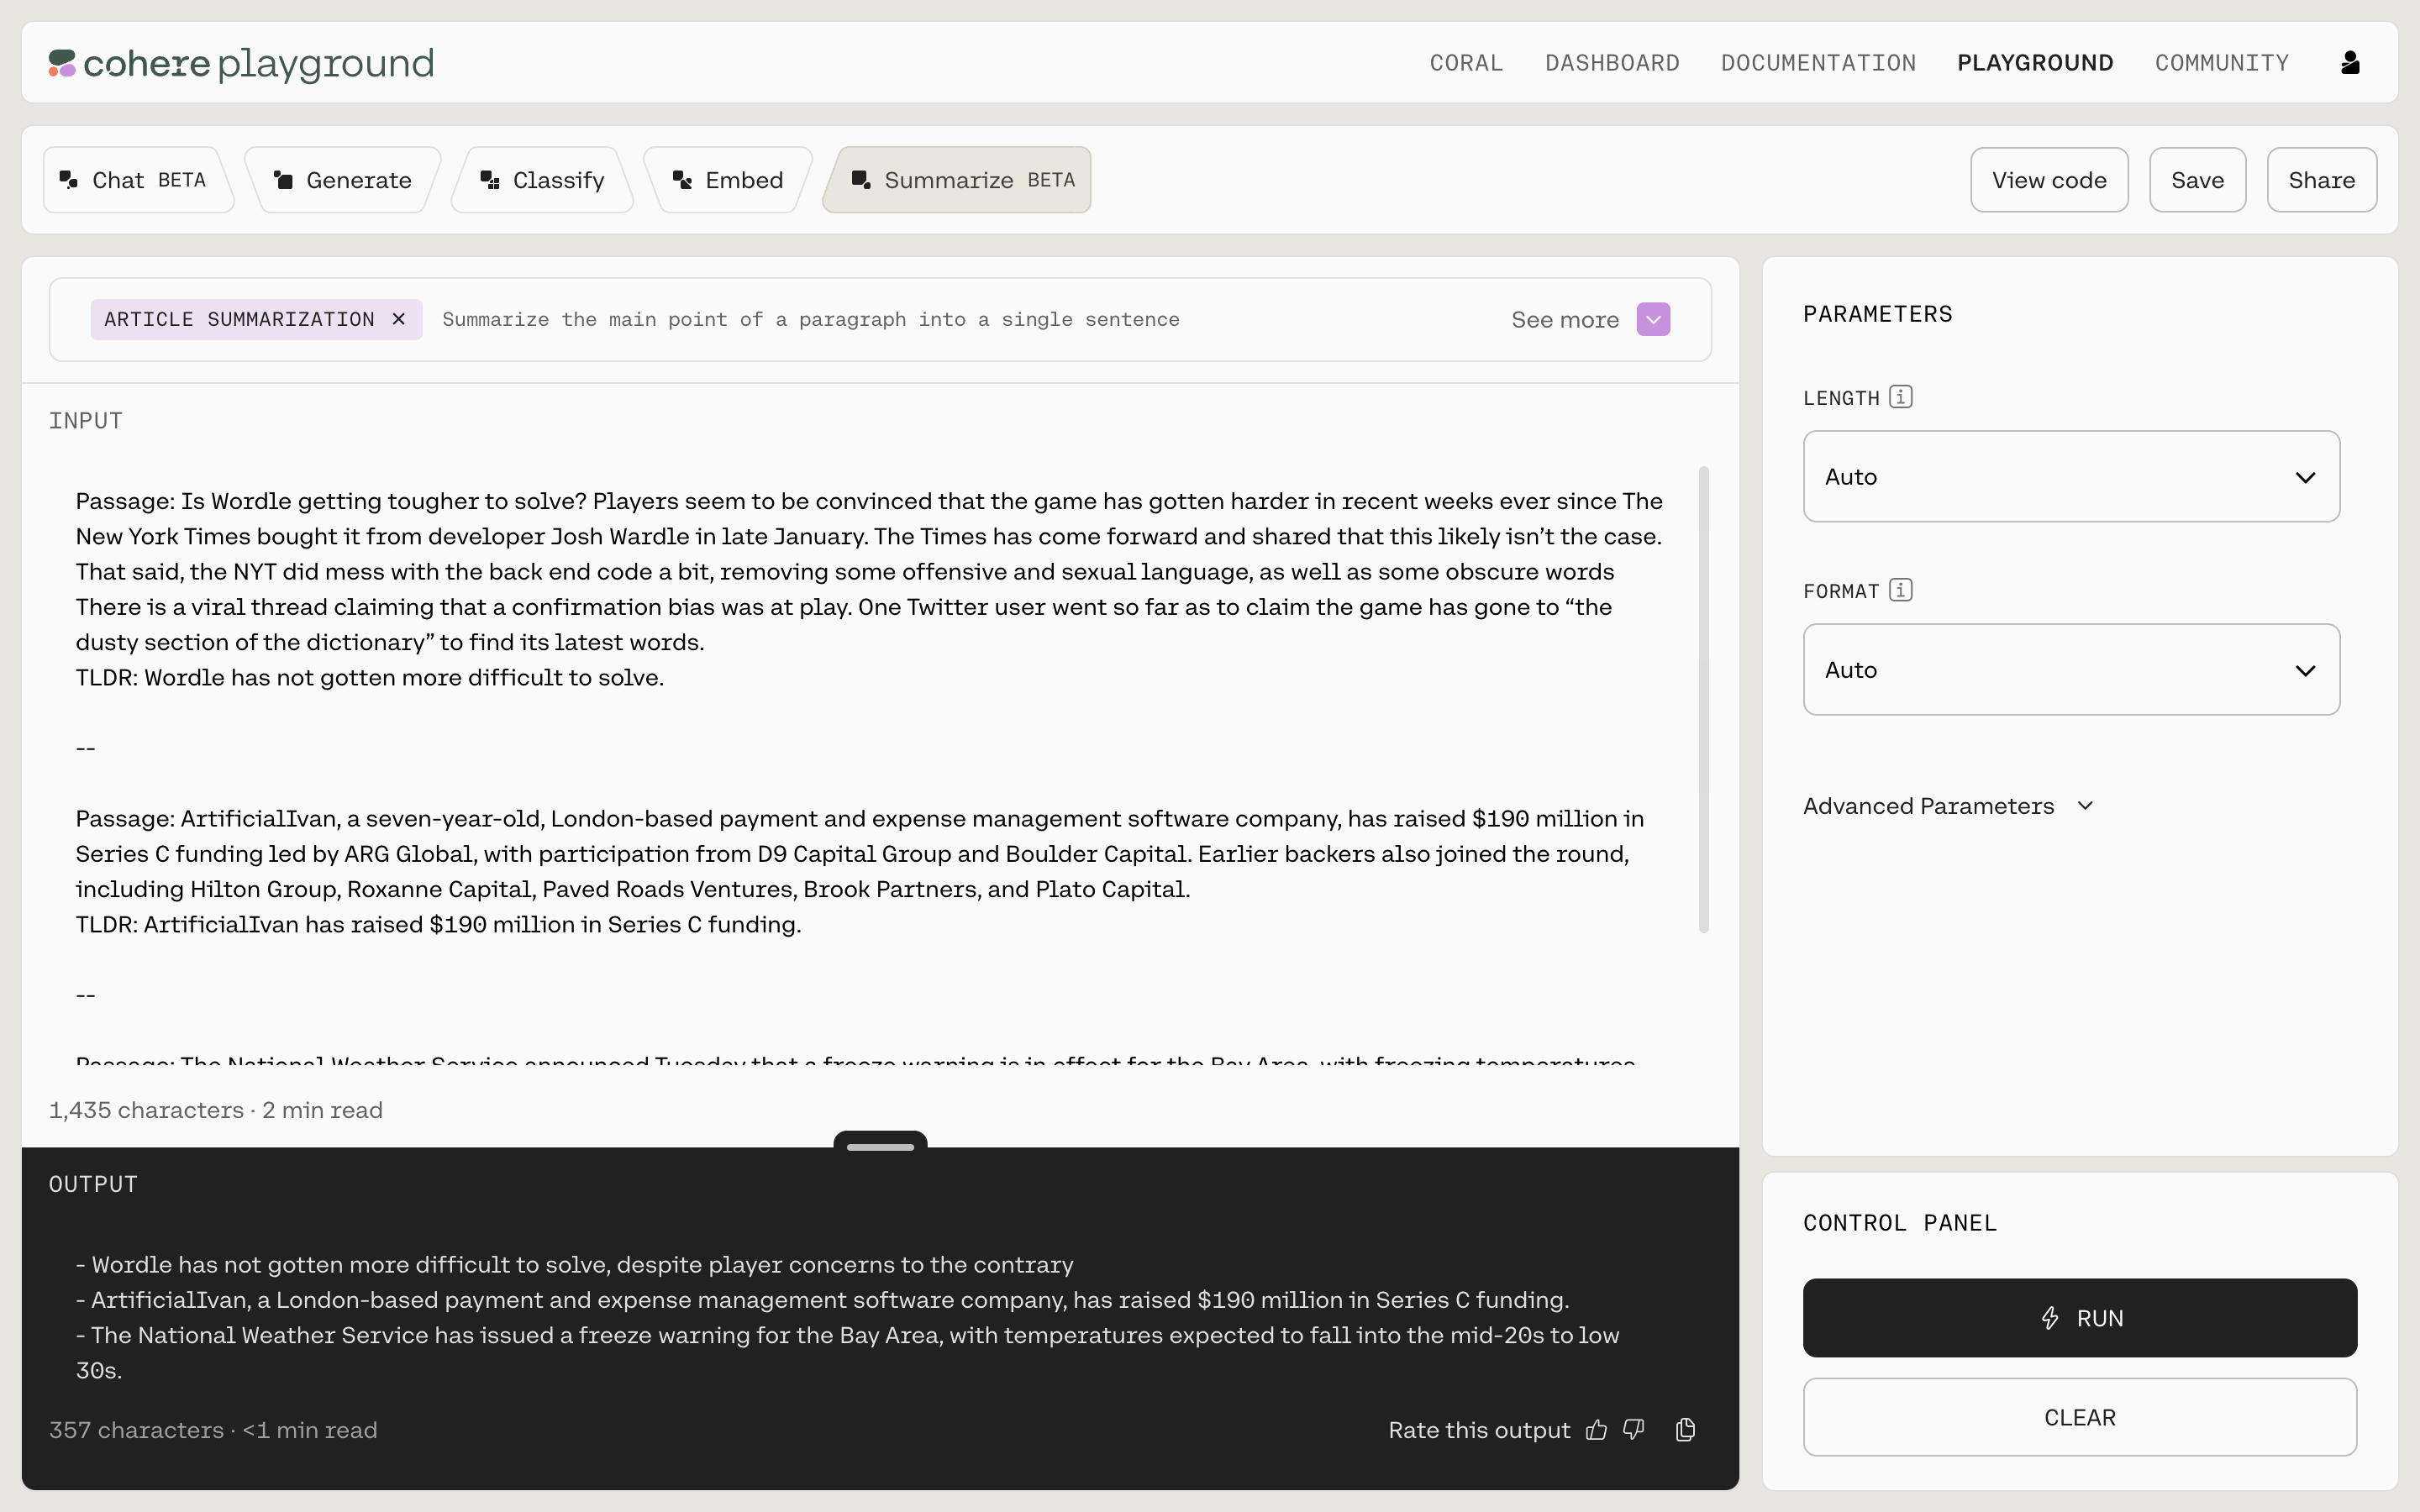Image resolution: width=2420 pixels, height=1512 pixels.
Task: Click the thumbs up rating icon
Action: [1596, 1430]
